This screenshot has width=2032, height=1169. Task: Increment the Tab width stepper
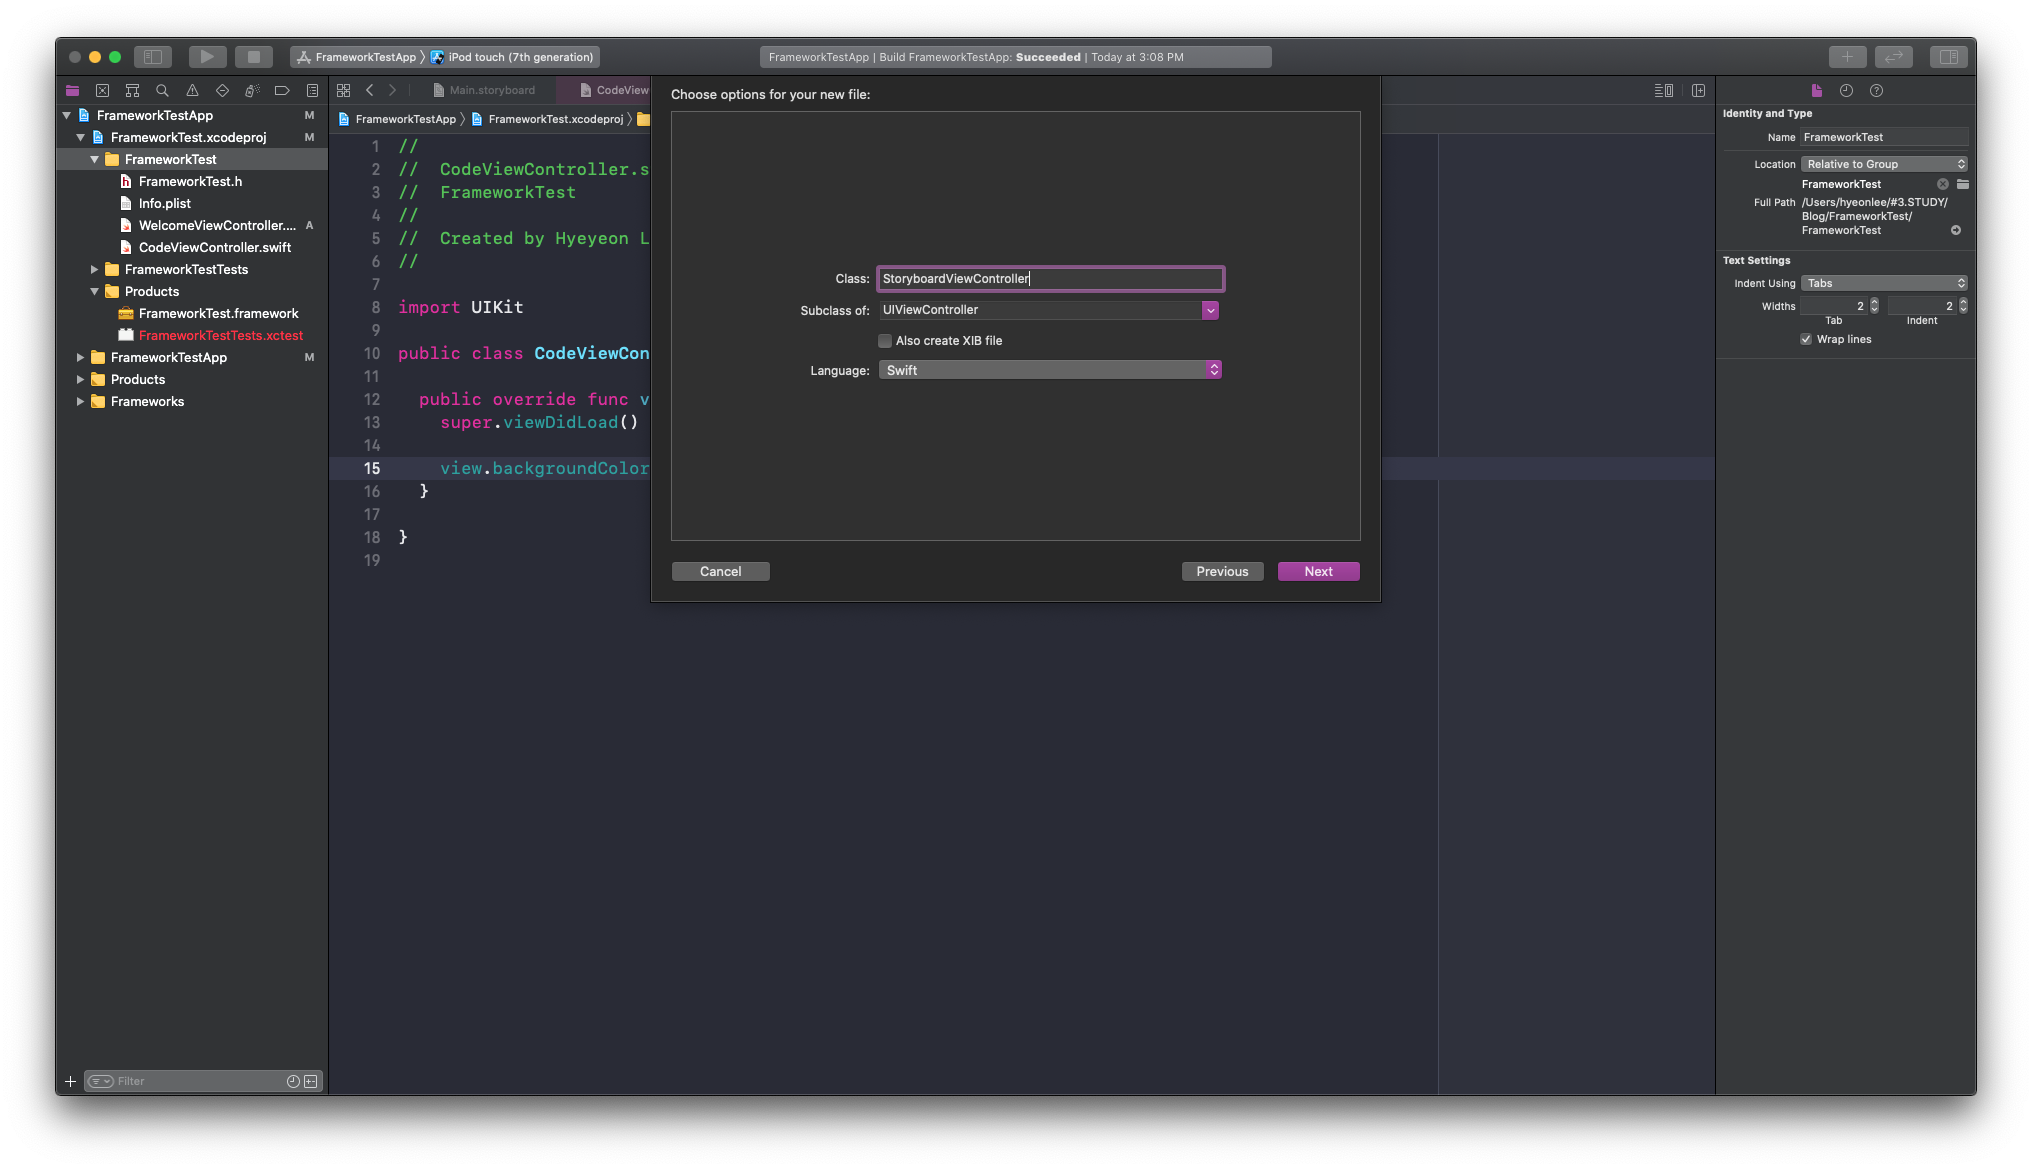(1874, 302)
